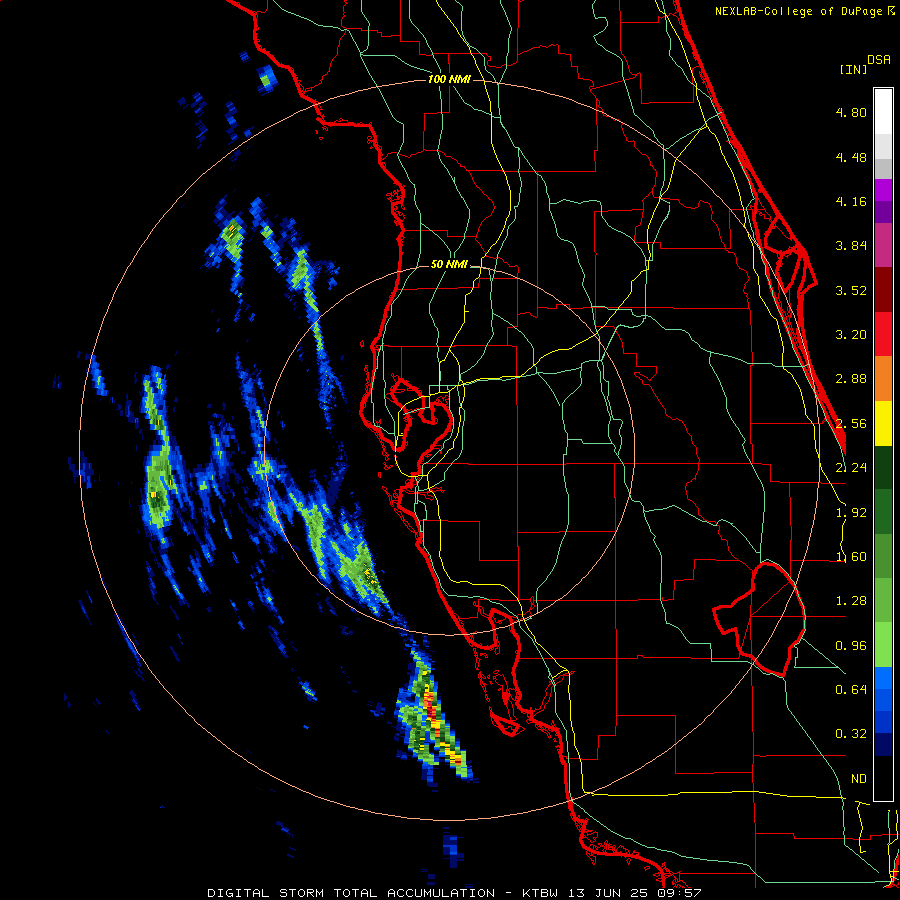The width and height of the screenshot is (900, 900).
Task: Click the 1.28 legend value
Action: (x=851, y=601)
